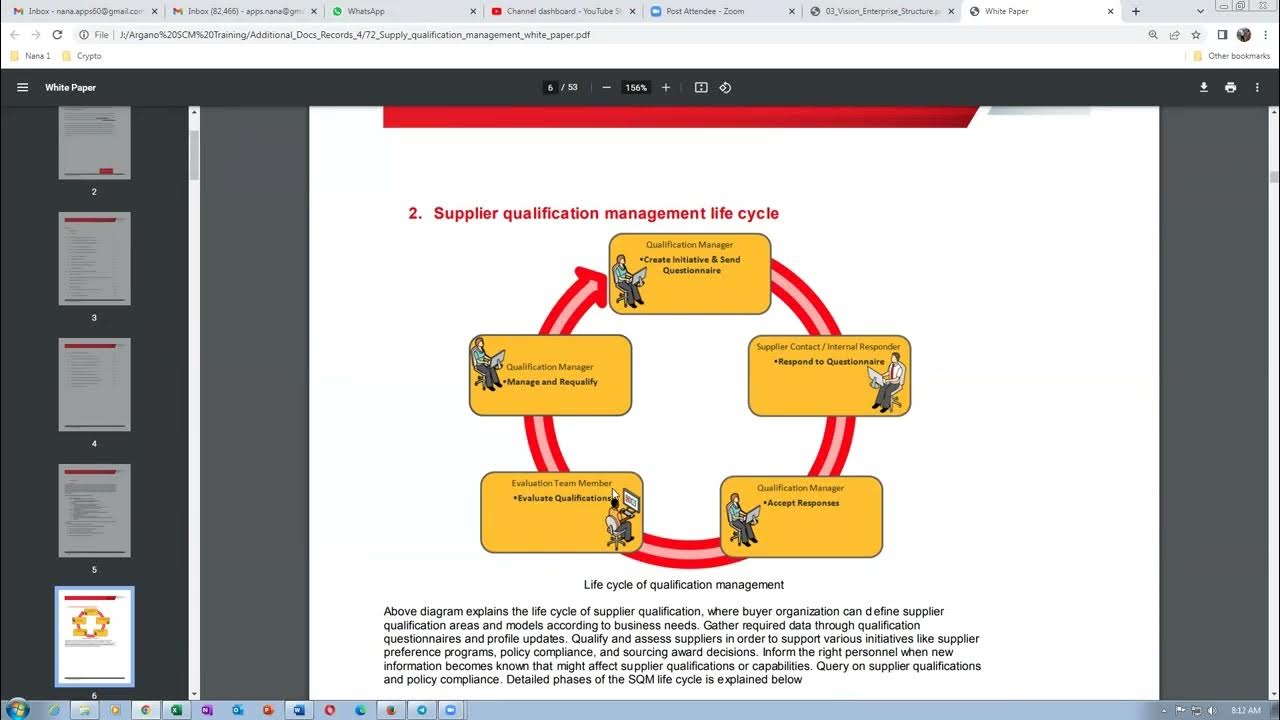The image size is (1280, 720).
Task: Bookmark this page with star icon
Action: [1195, 34]
